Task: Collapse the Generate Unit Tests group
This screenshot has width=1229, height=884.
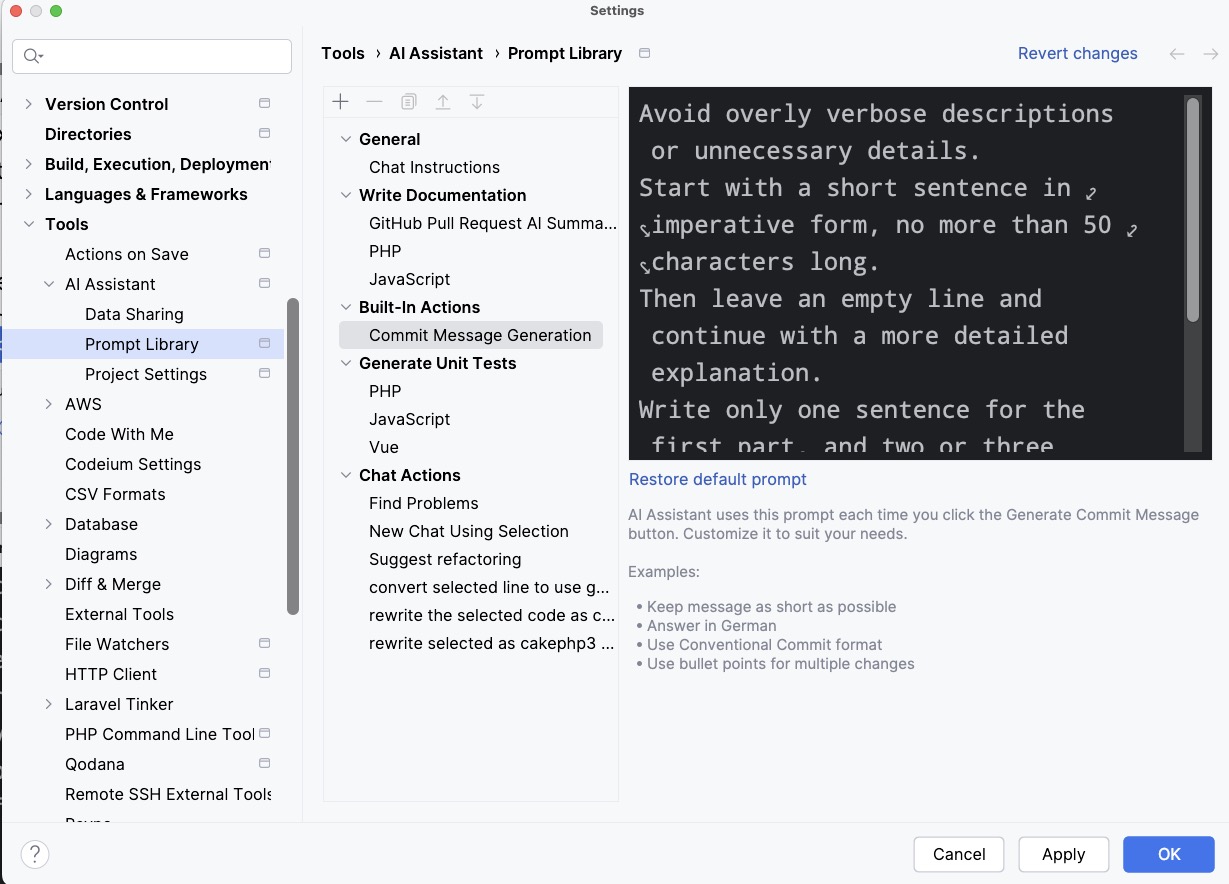Action: pos(346,363)
